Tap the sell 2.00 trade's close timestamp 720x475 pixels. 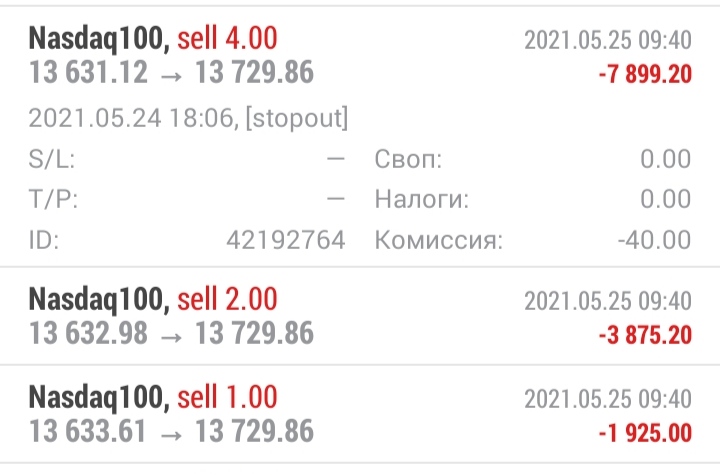point(608,301)
